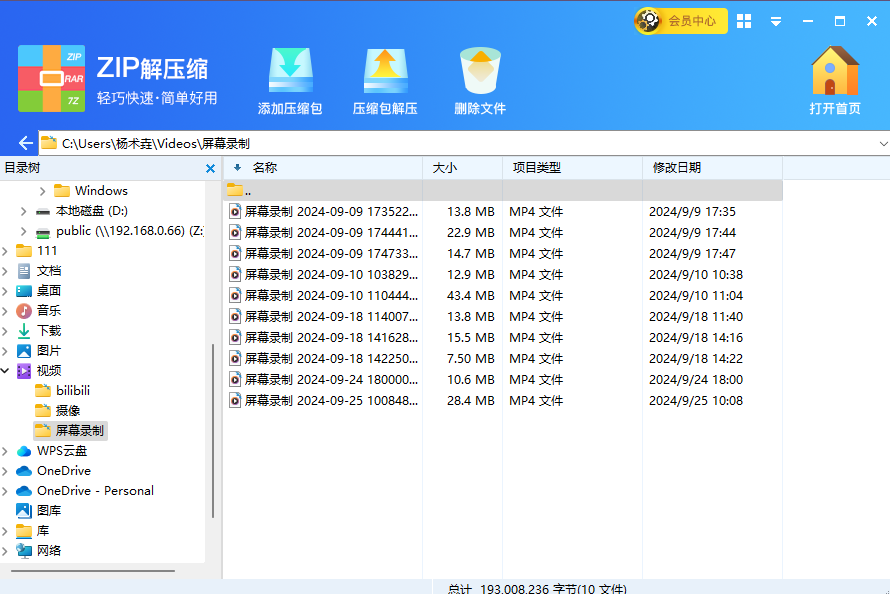Expand the OneDrive - Personal node
Image resolution: width=890 pixels, height=594 pixels.
6,491
